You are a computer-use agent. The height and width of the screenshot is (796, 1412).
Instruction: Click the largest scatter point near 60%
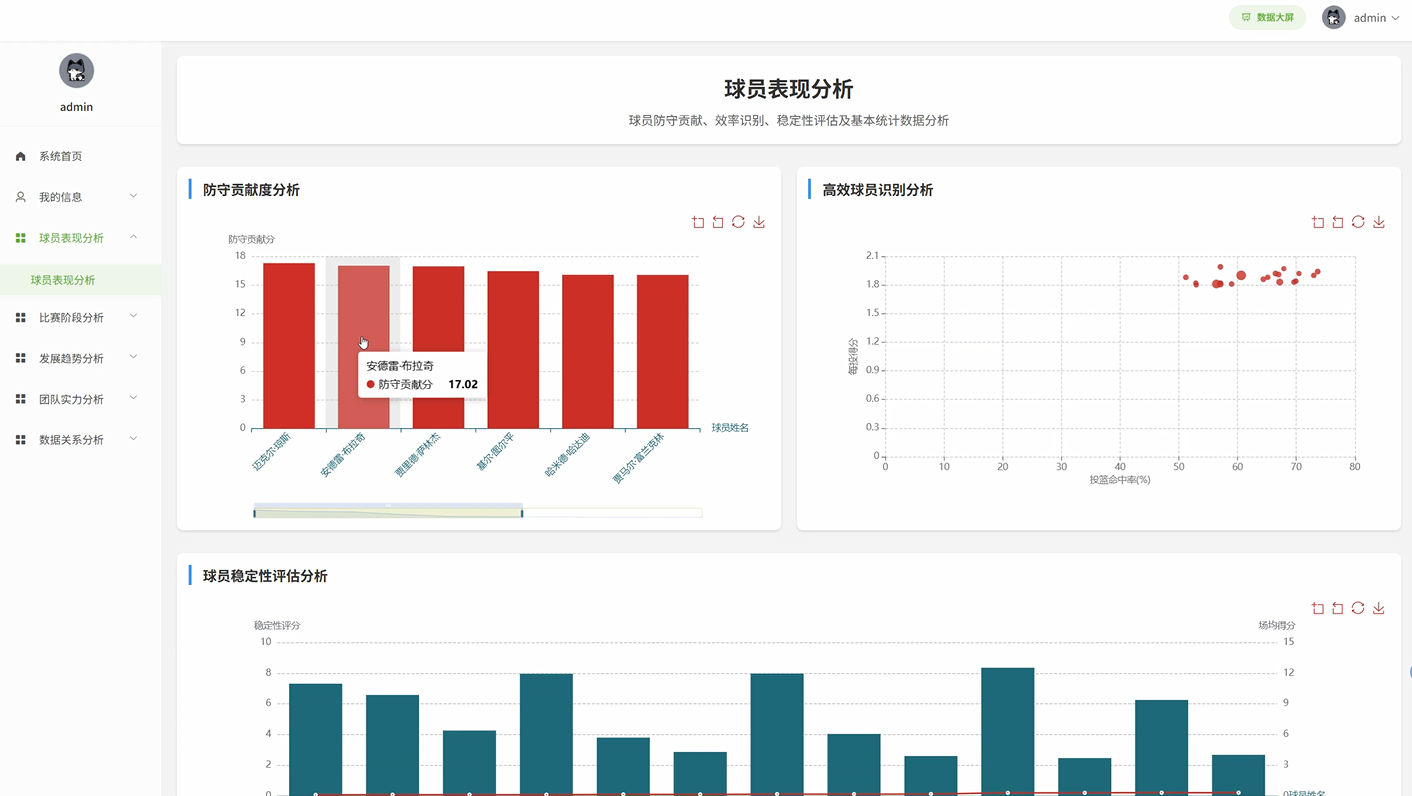pyautogui.click(x=1241, y=275)
